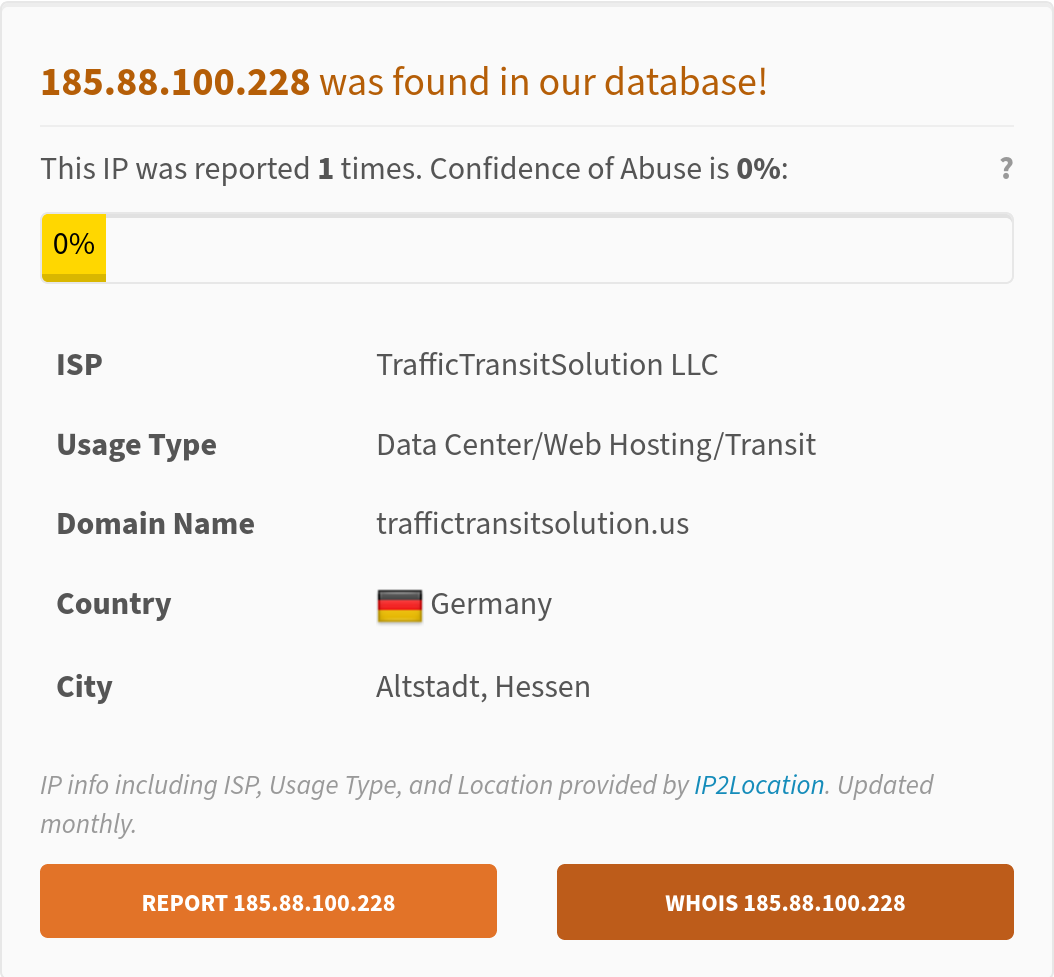Image resolution: width=1054 pixels, height=977 pixels.
Task: Click the Country row label
Action: [114, 604]
